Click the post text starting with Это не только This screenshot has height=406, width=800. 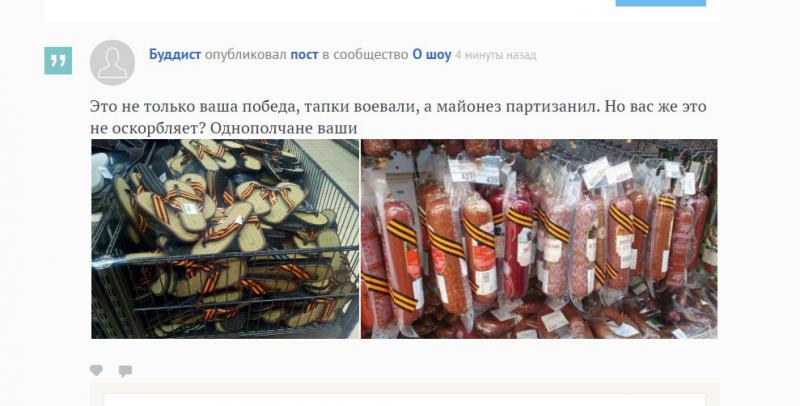(x=398, y=117)
